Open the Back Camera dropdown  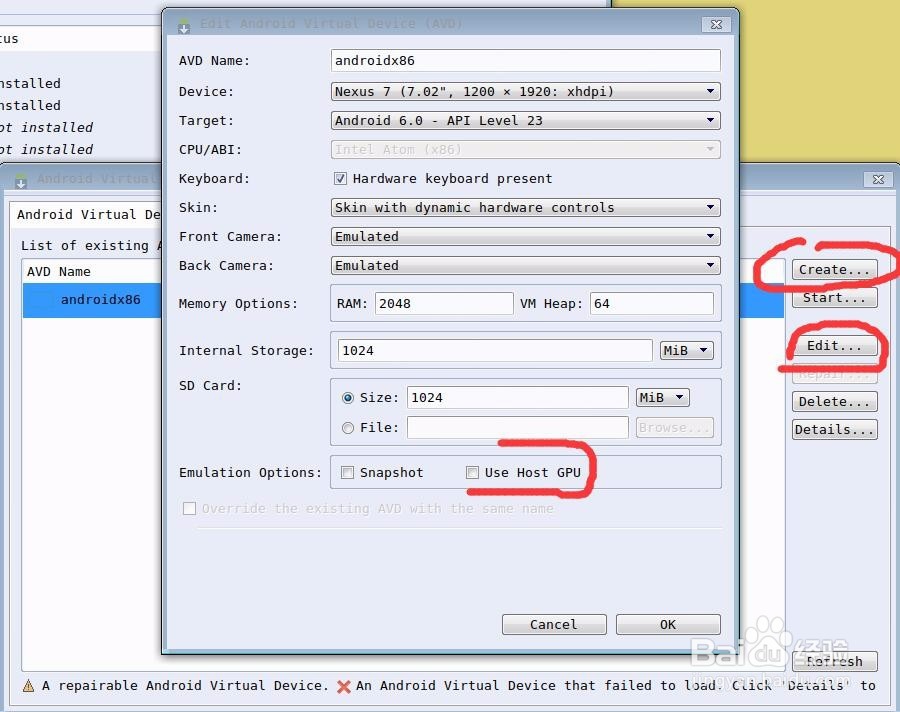point(526,265)
